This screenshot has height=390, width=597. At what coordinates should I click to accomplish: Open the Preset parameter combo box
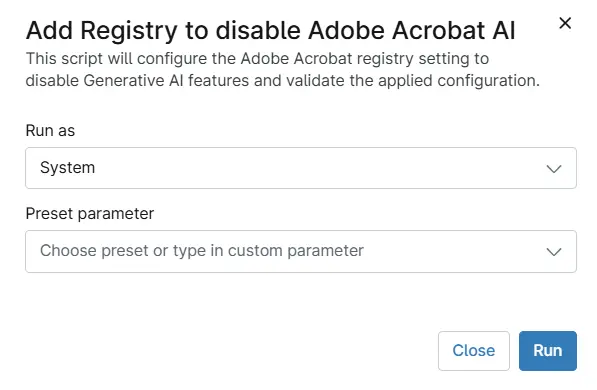coord(301,251)
